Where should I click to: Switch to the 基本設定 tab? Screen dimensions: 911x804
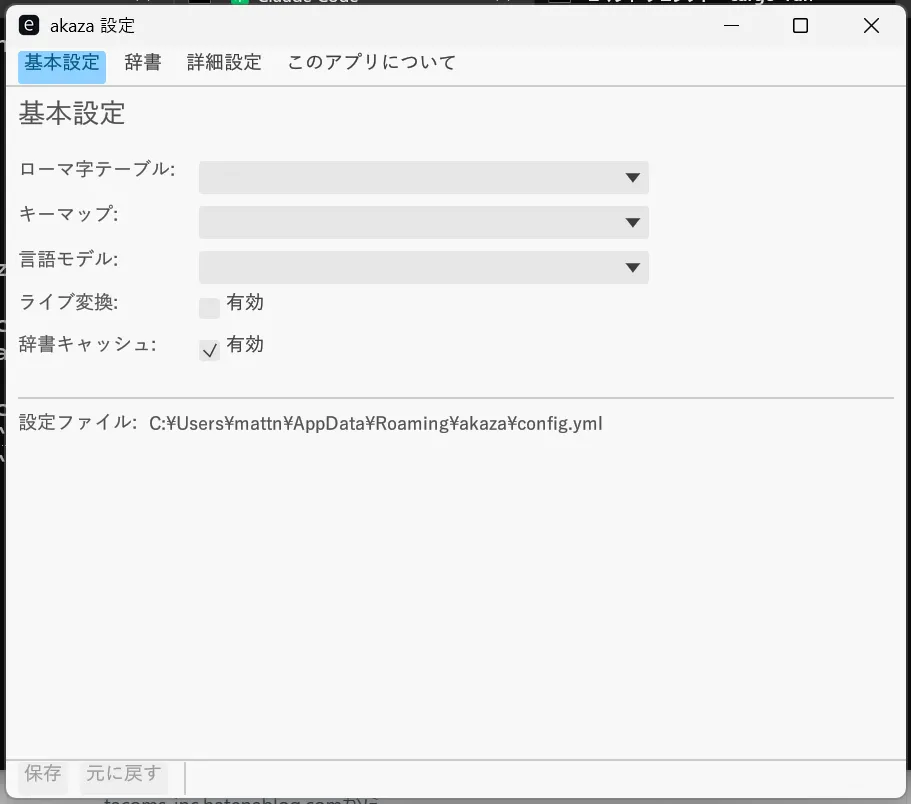point(62,67)
